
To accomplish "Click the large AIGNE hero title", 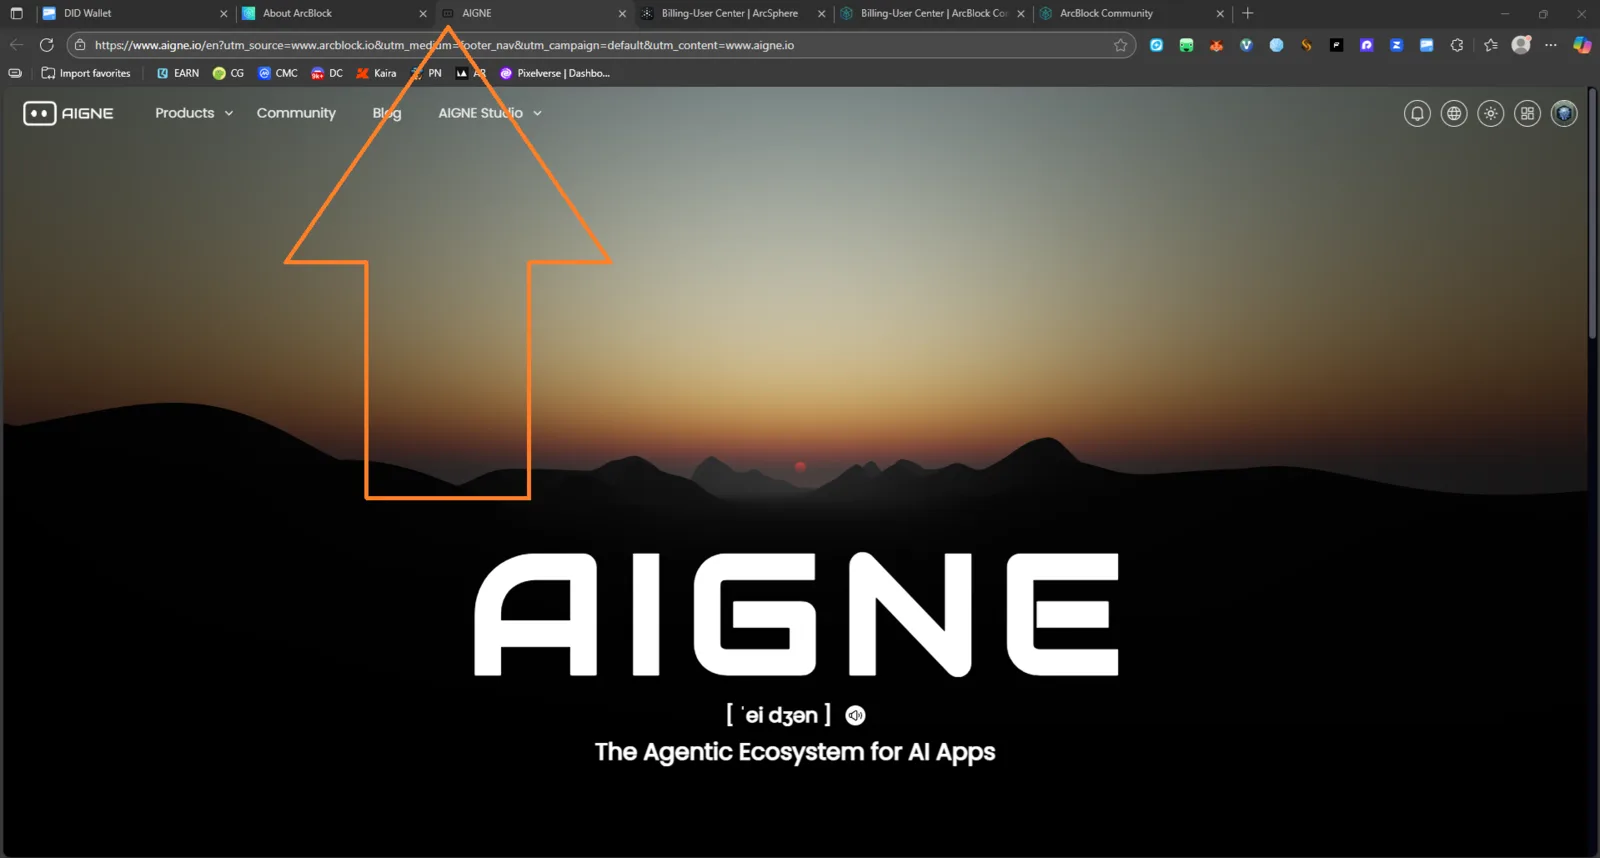I will click(x=797, y=614).
